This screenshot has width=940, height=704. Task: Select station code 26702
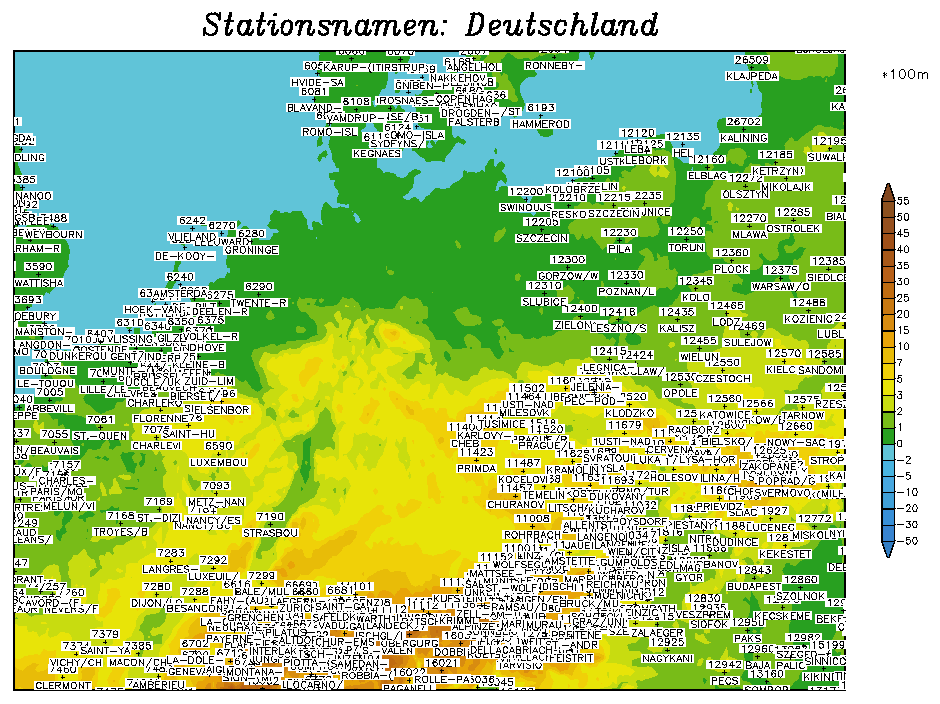tap(744, 122)
